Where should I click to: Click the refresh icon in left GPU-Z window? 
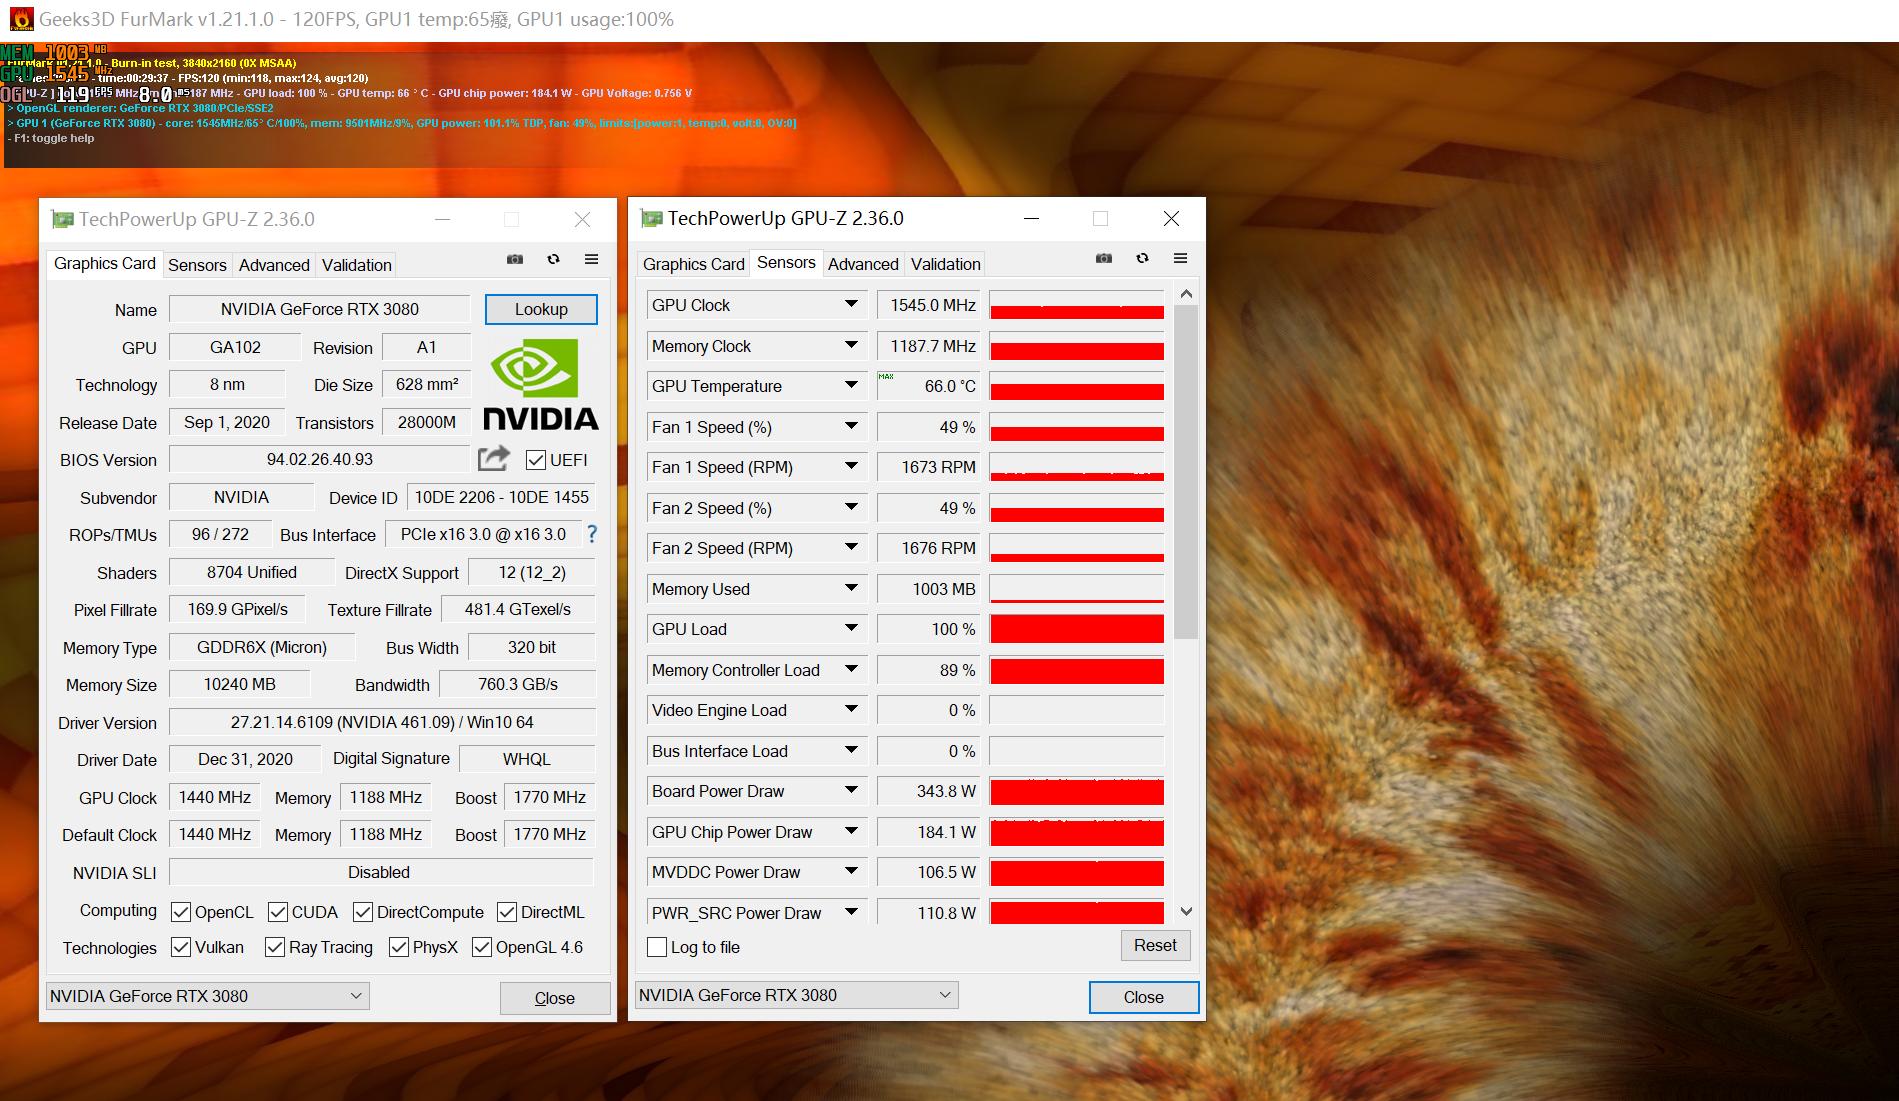point(553,259)
